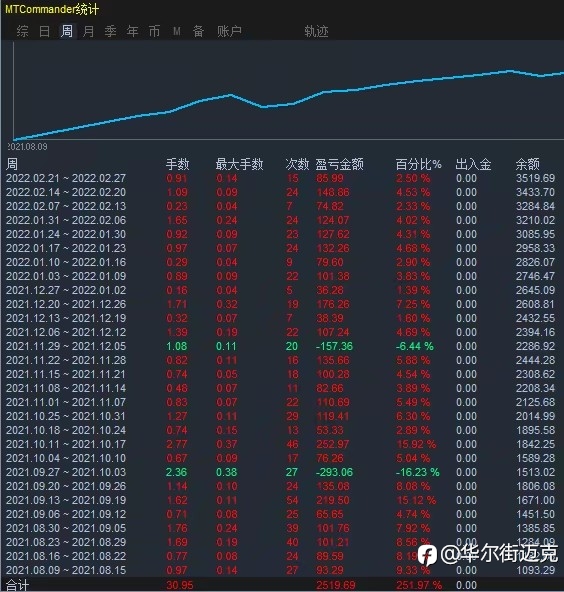The width and height of the screenshot is (564, 592).
Task: Select week row 2021.12.27 ~ 2022.01.02
Action: (281, 290)
